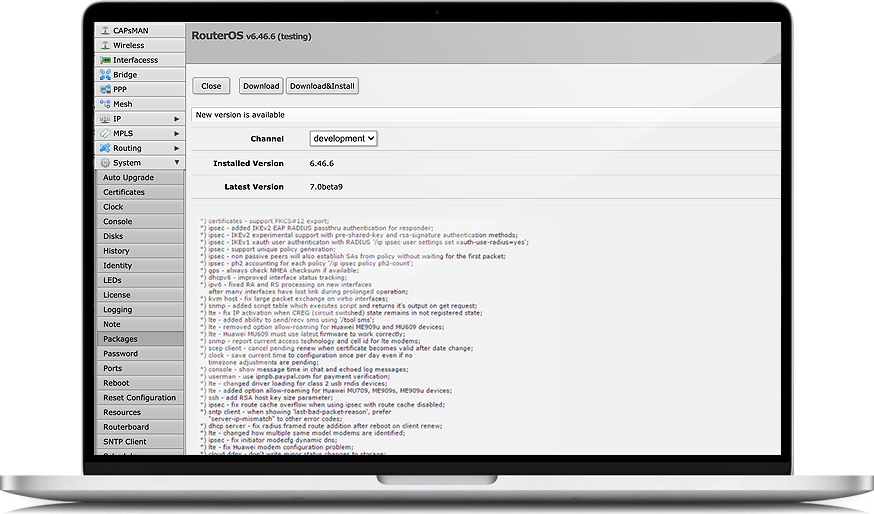The image size is (874, 514).
Task: Click changelog line about gps NMEA checksum
Action: coord(280,270)
